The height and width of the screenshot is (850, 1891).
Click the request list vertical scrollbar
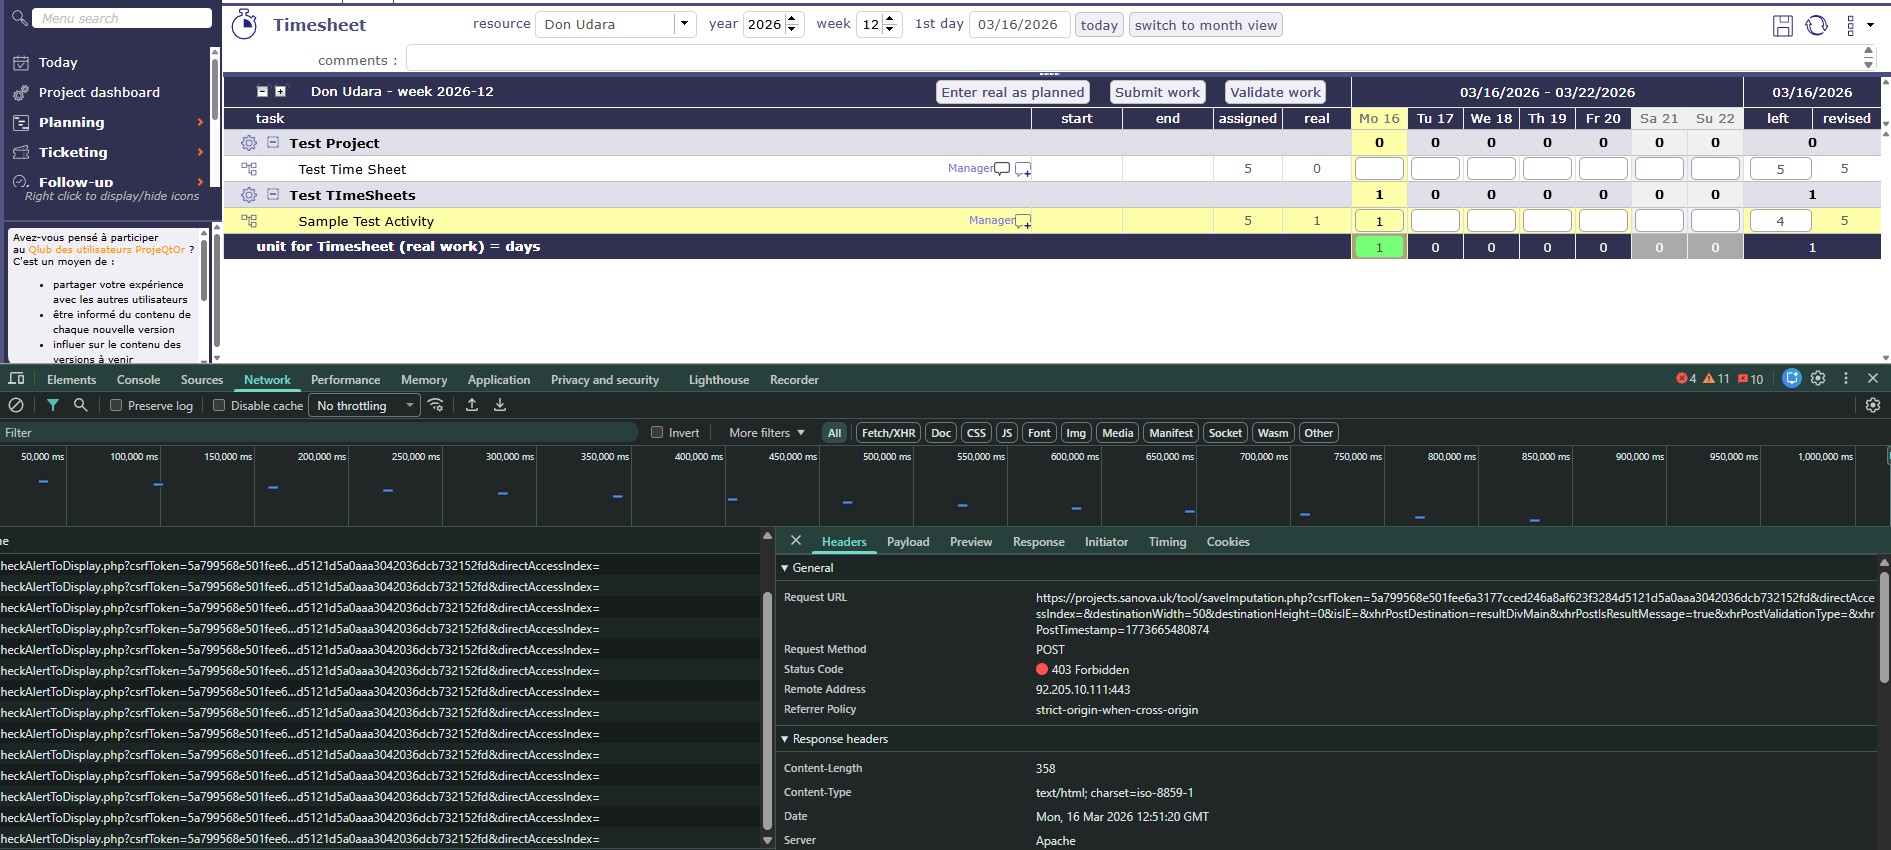point(767,700)
